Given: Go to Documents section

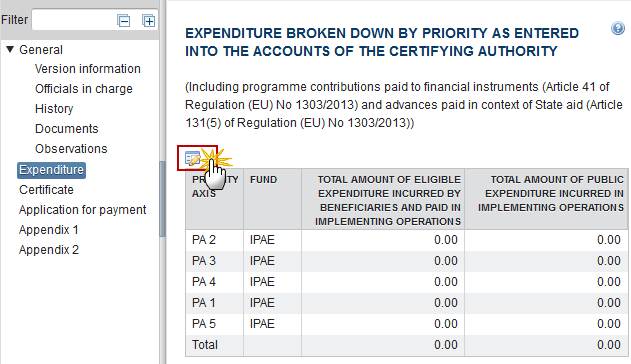Looking at the screenshot, I should 66,129.
